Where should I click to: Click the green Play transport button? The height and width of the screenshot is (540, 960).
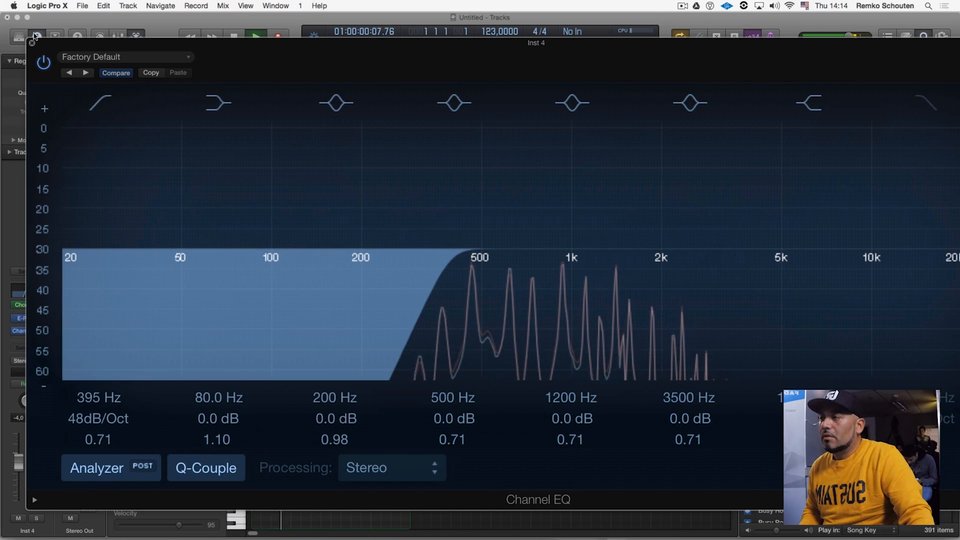(256, 36)
